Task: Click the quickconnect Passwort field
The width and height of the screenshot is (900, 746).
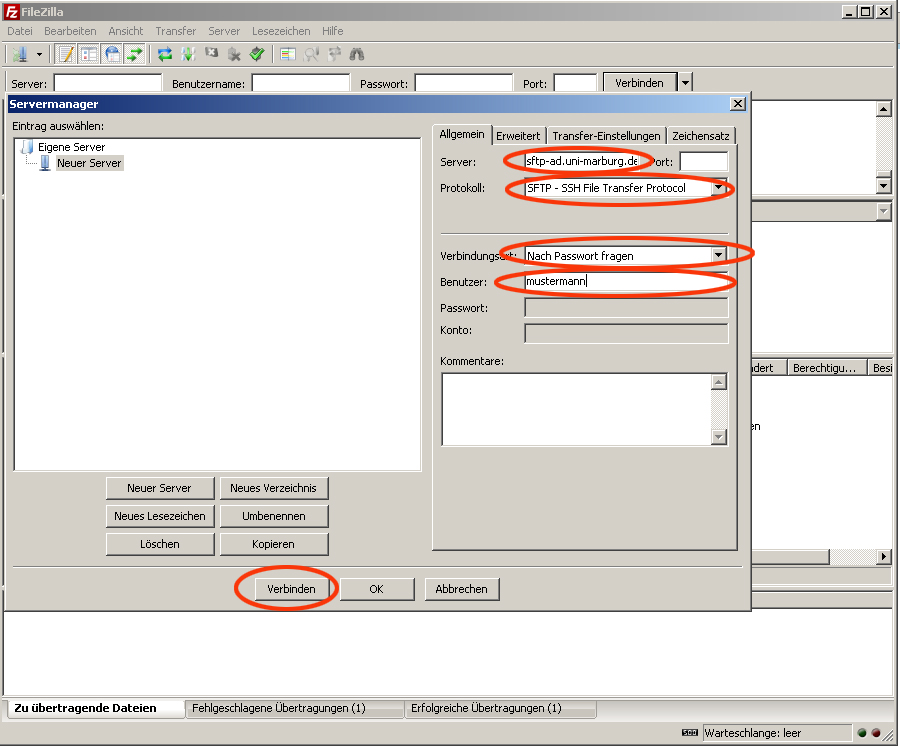Action: (464, 83)
